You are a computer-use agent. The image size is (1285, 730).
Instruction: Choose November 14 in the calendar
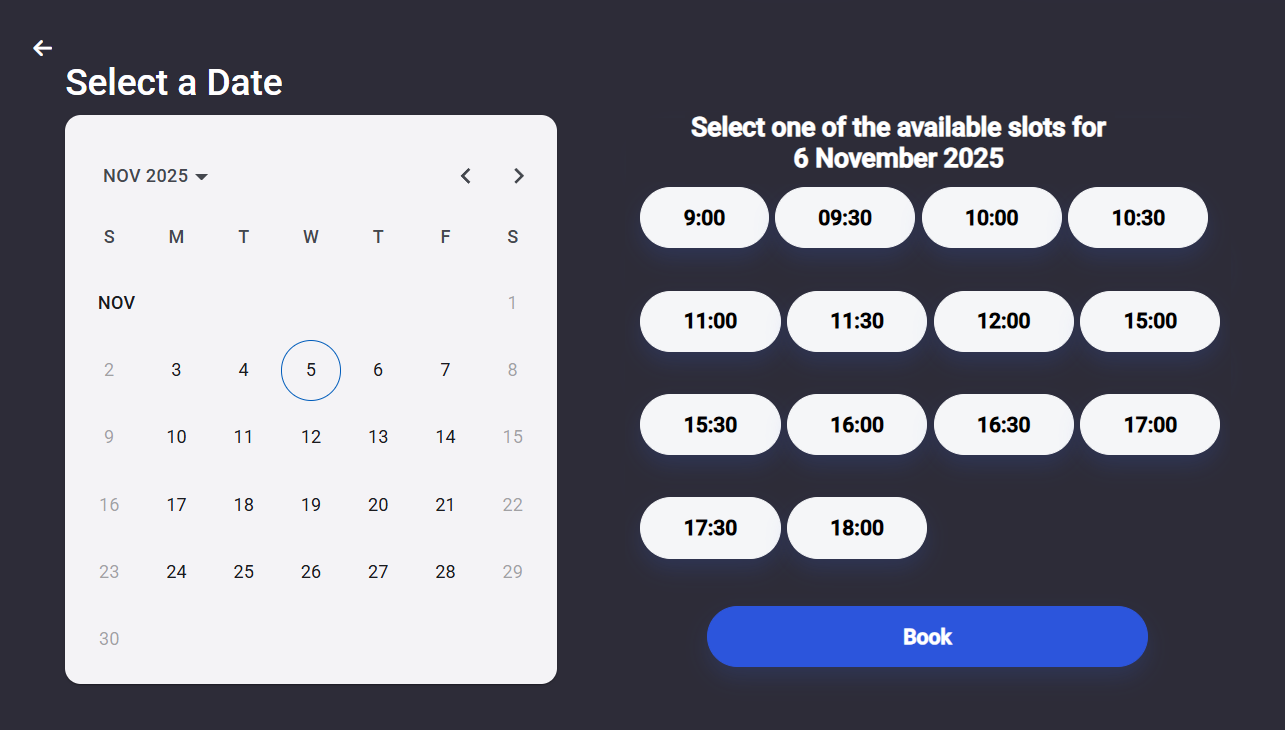[445, 437]
